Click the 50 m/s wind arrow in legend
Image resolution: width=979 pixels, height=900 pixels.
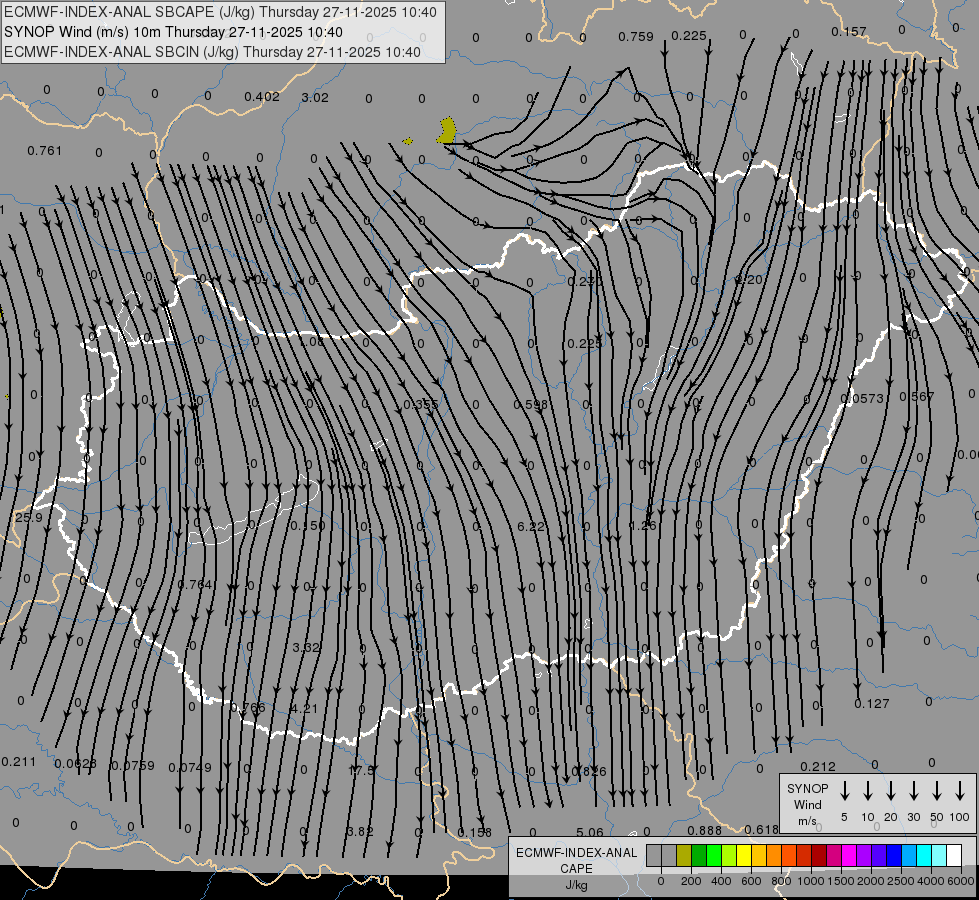[937, 791]
